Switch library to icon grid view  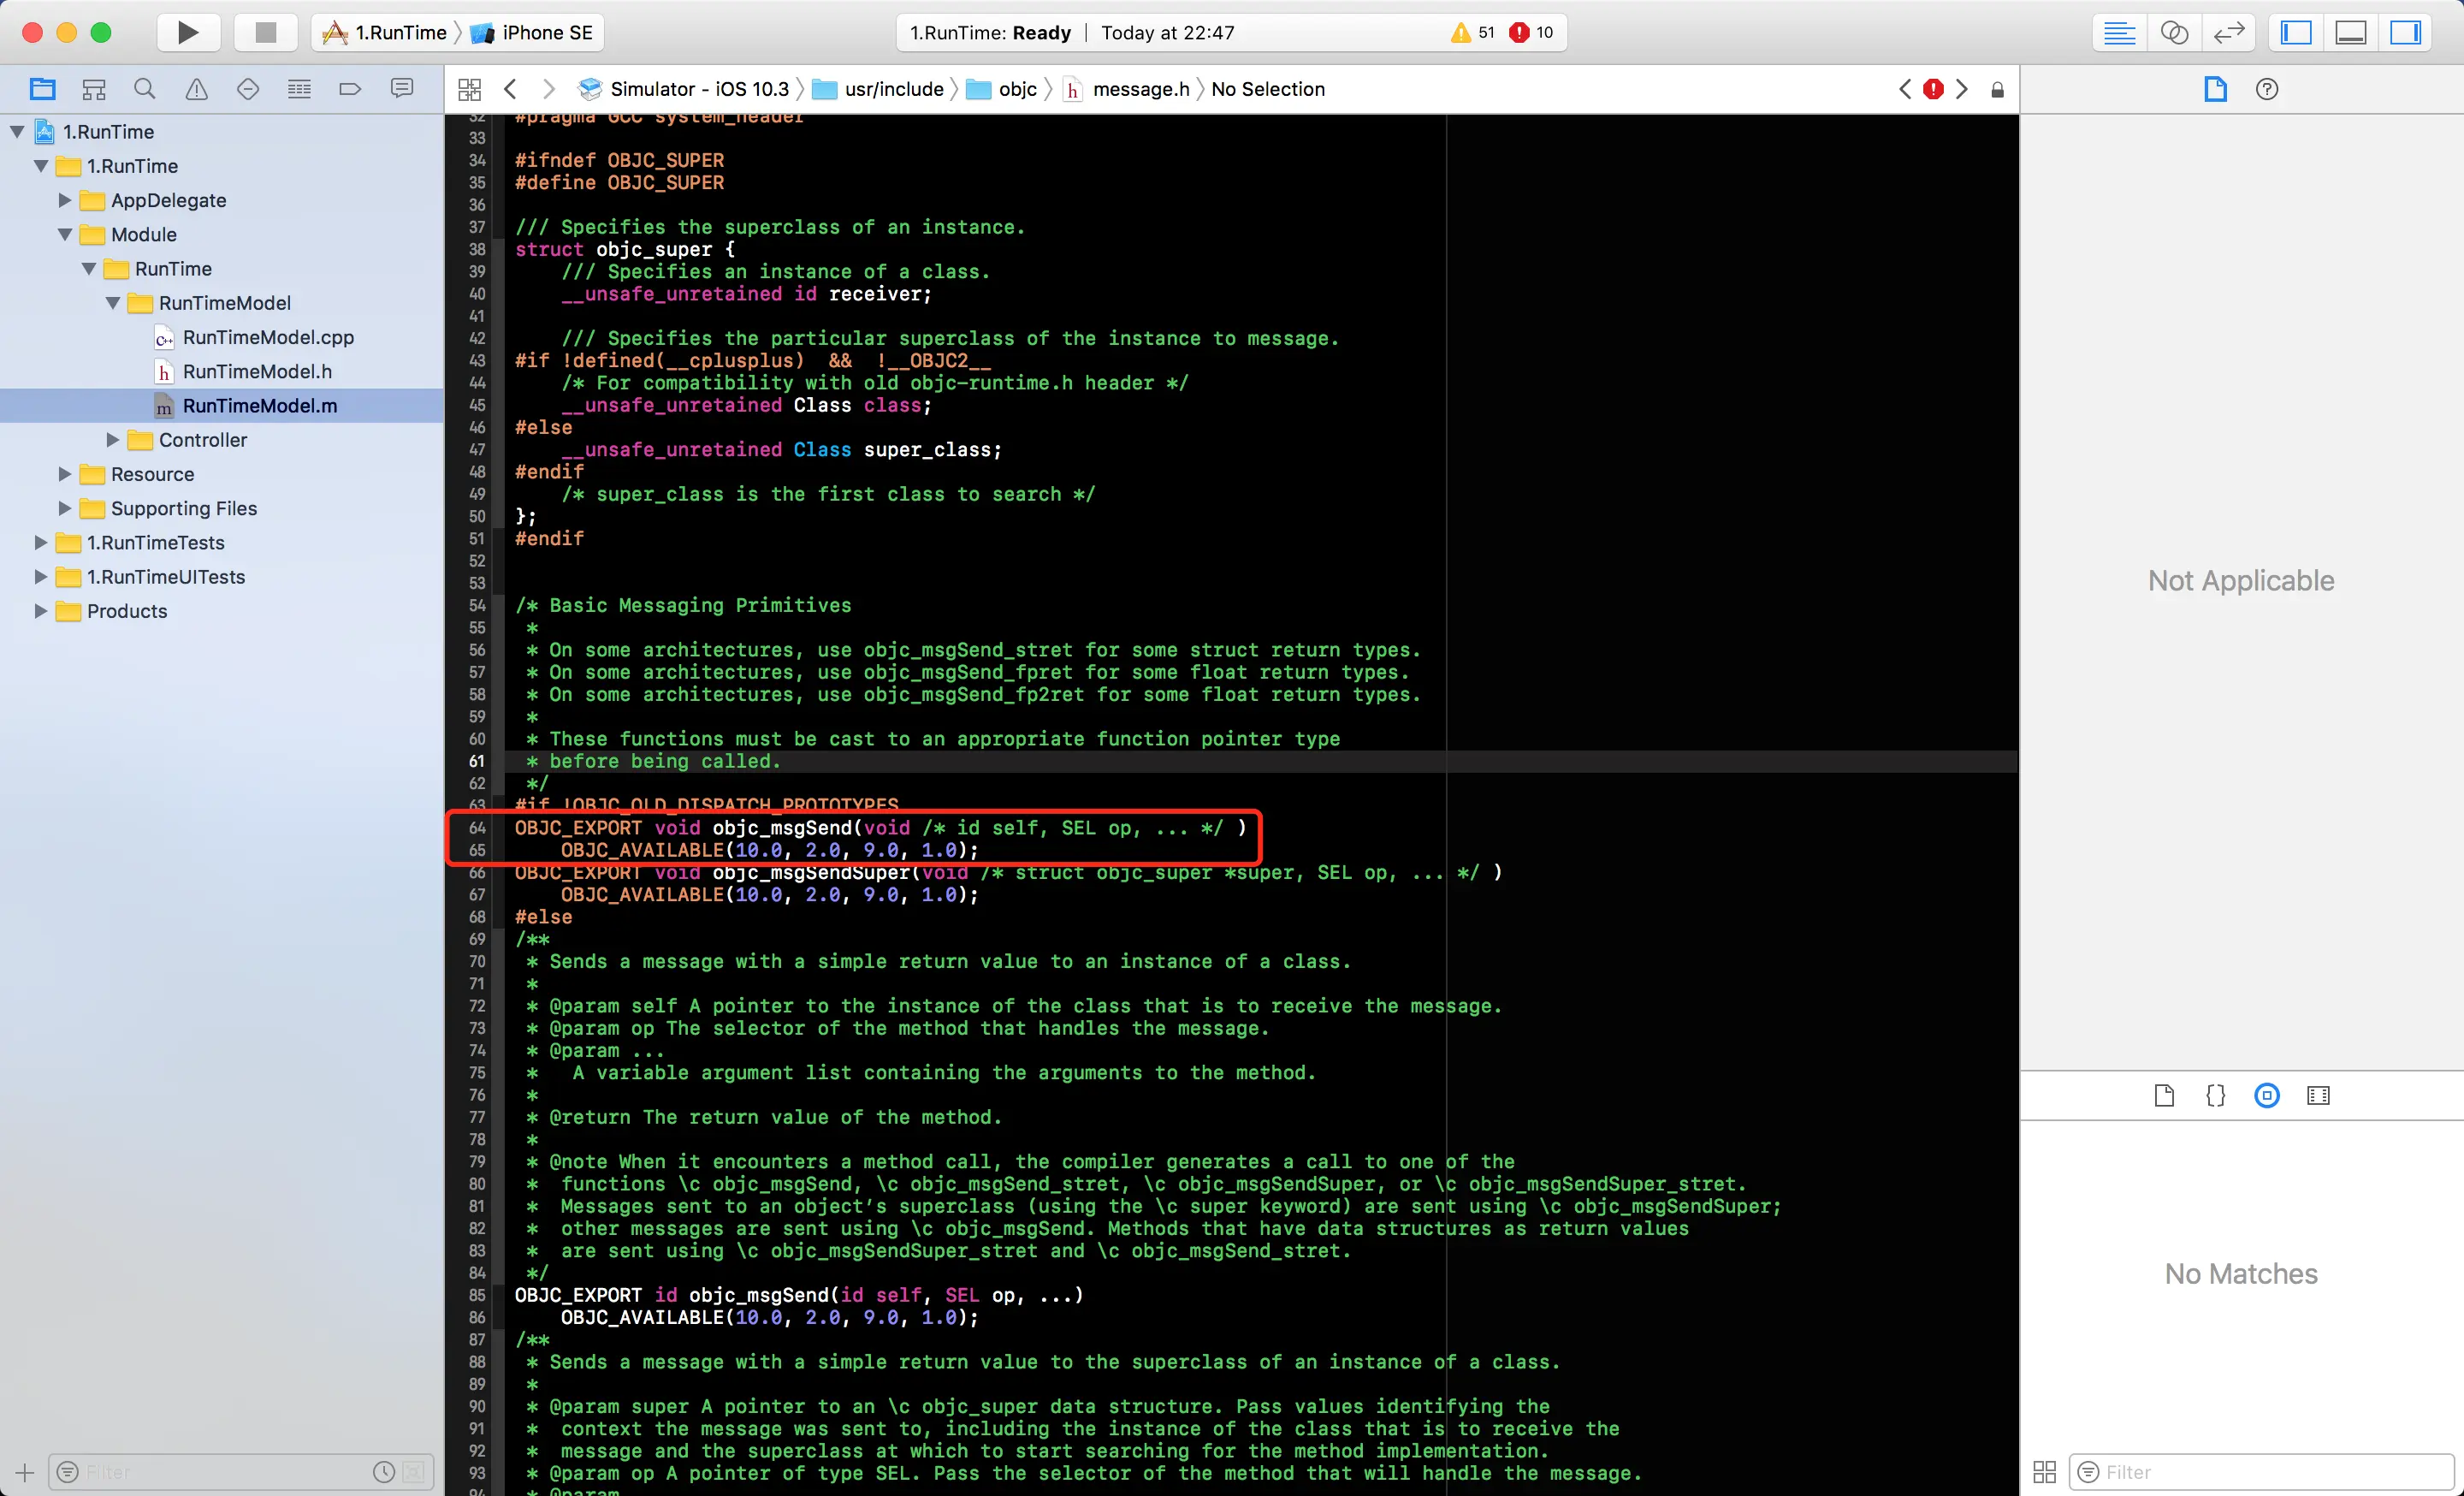[2044, 1471]
